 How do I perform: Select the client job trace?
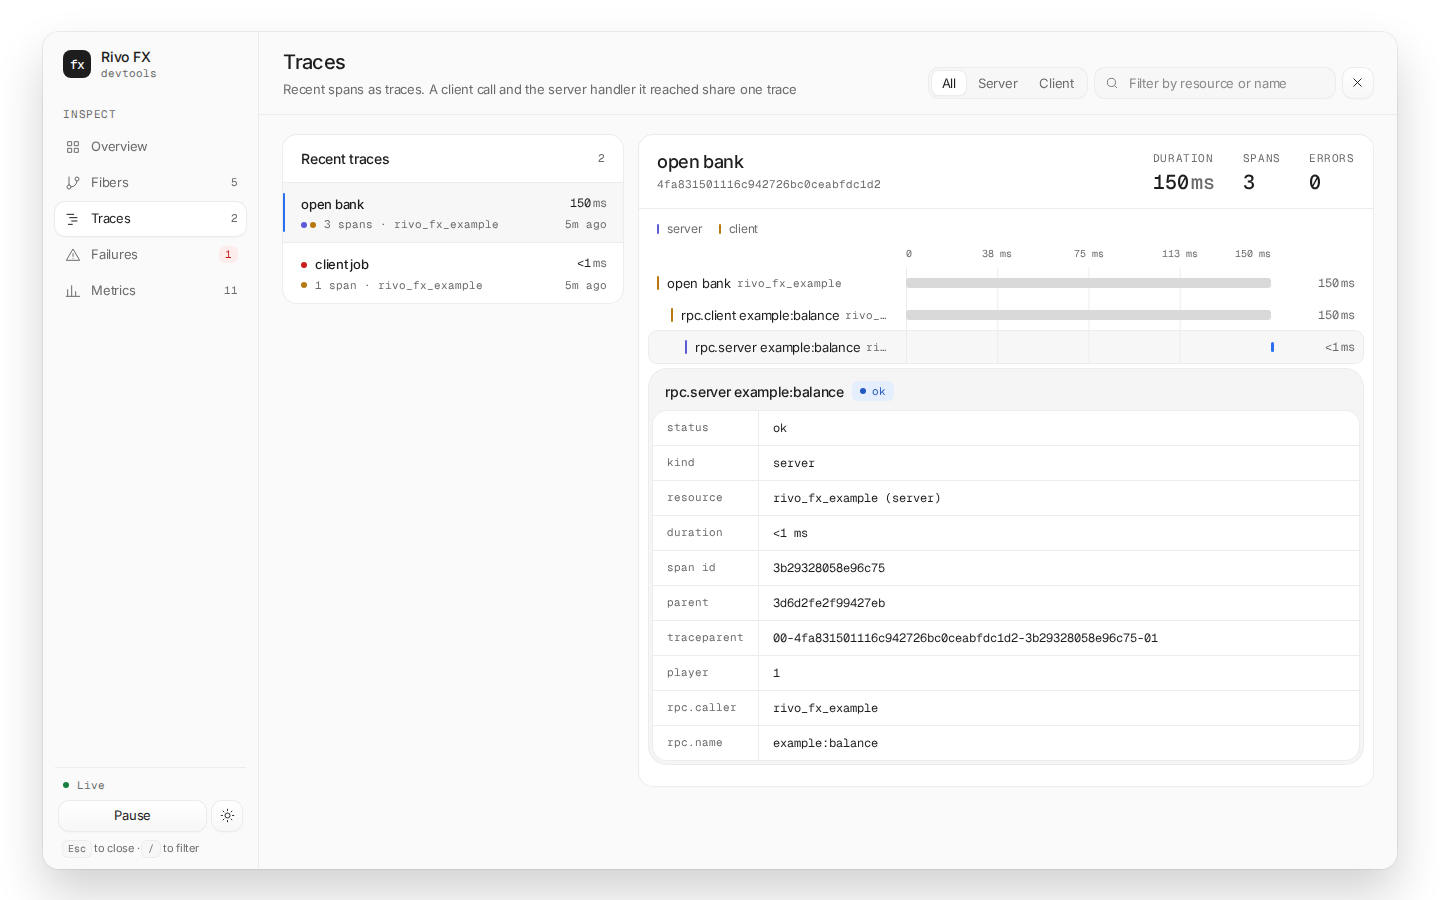pos(453,273)
